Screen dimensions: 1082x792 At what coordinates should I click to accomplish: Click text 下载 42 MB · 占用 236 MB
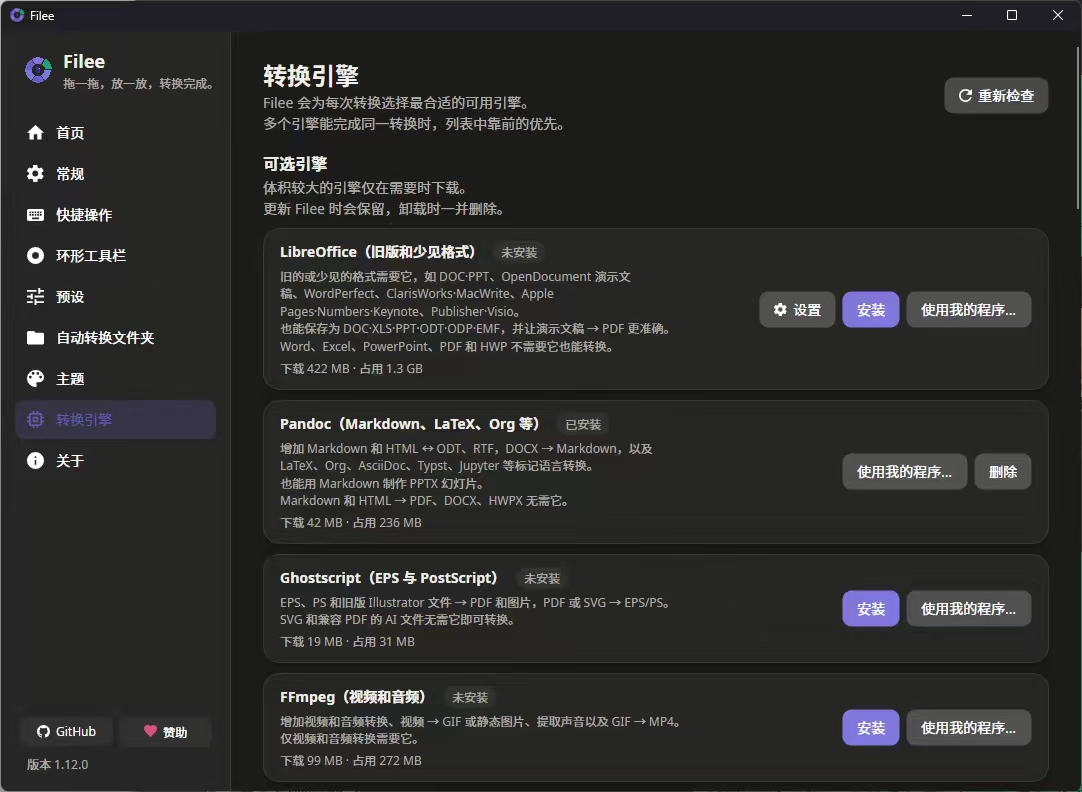pos(351,522)
